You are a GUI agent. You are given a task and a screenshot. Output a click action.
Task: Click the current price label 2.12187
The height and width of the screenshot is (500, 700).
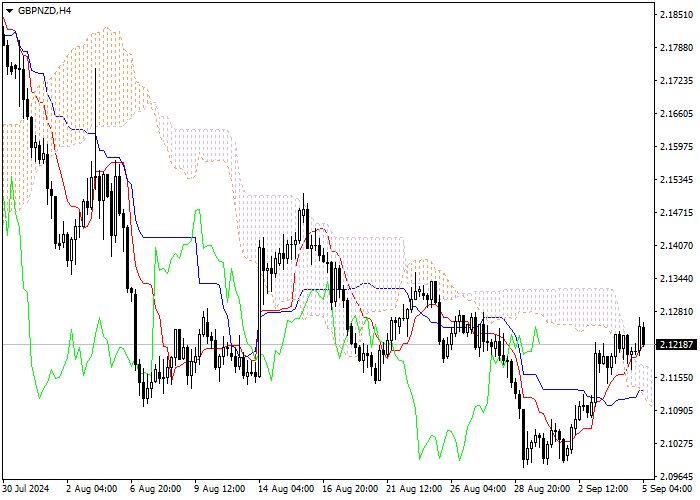[676, 345]
